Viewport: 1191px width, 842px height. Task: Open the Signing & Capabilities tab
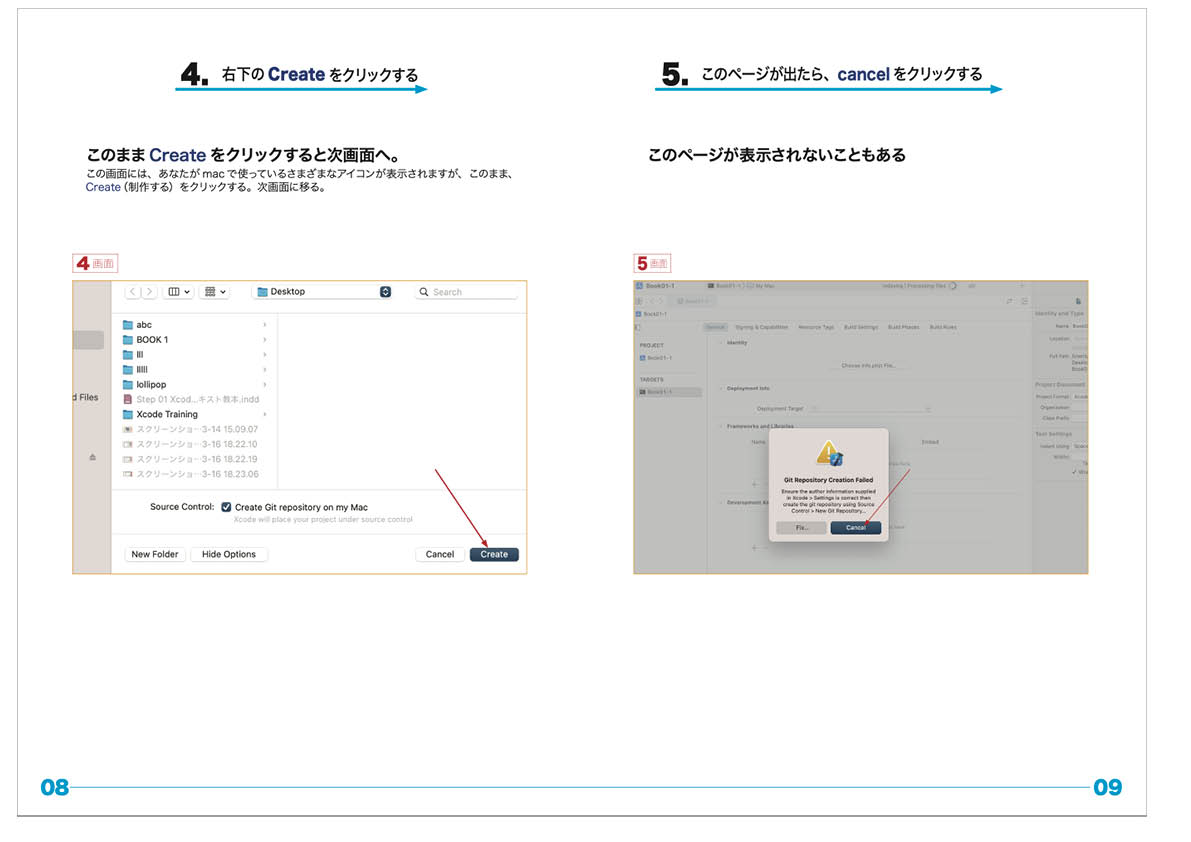[762, 327]
